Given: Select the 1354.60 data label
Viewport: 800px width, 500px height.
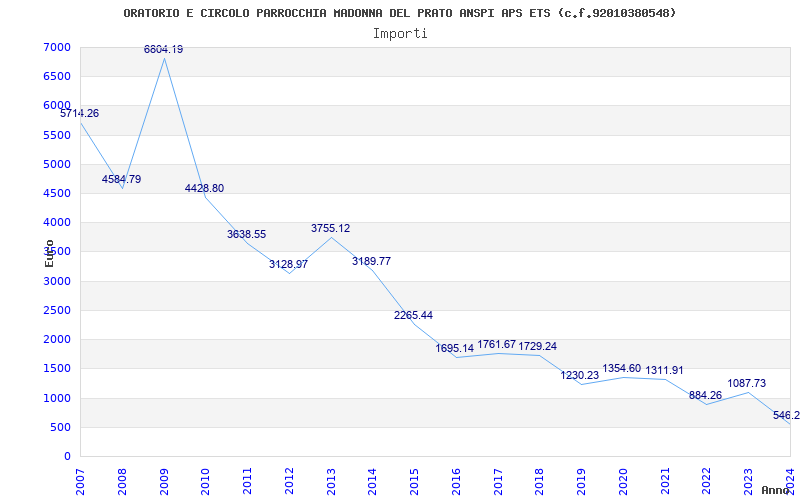Looking at the screenshot, I should coord(621,368).
